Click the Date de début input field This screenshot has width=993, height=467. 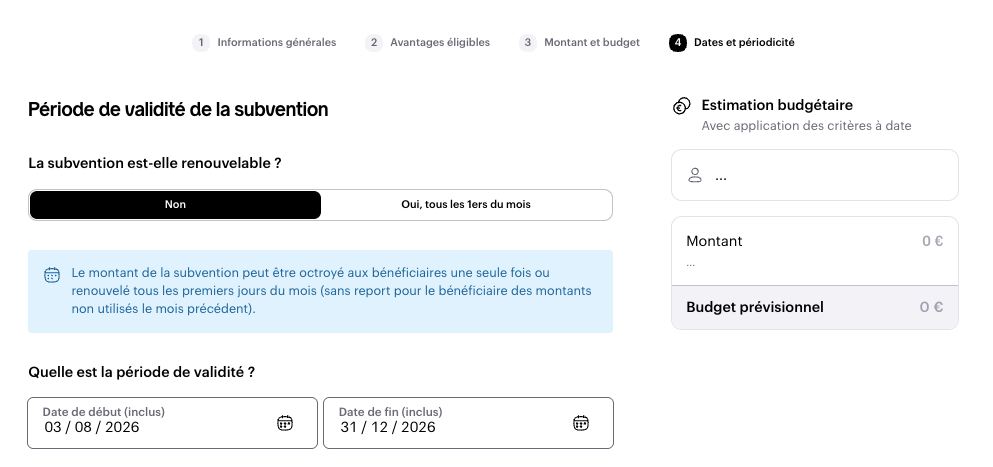[x=172, y=423]
